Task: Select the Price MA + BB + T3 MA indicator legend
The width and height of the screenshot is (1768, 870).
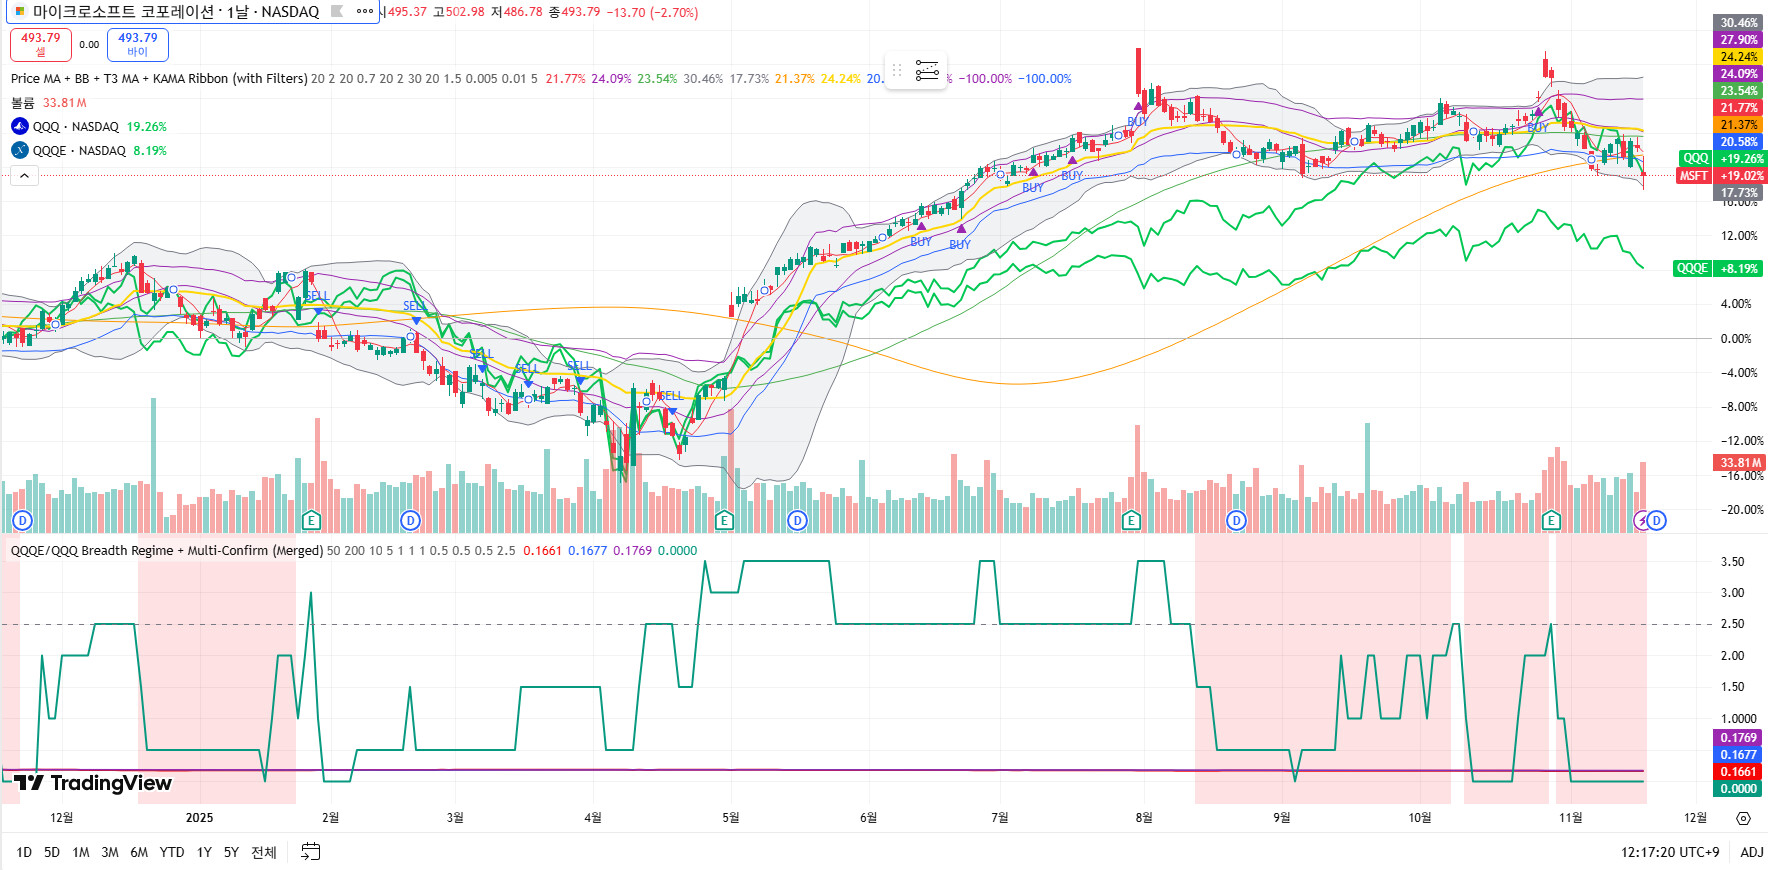Action: 159,79
